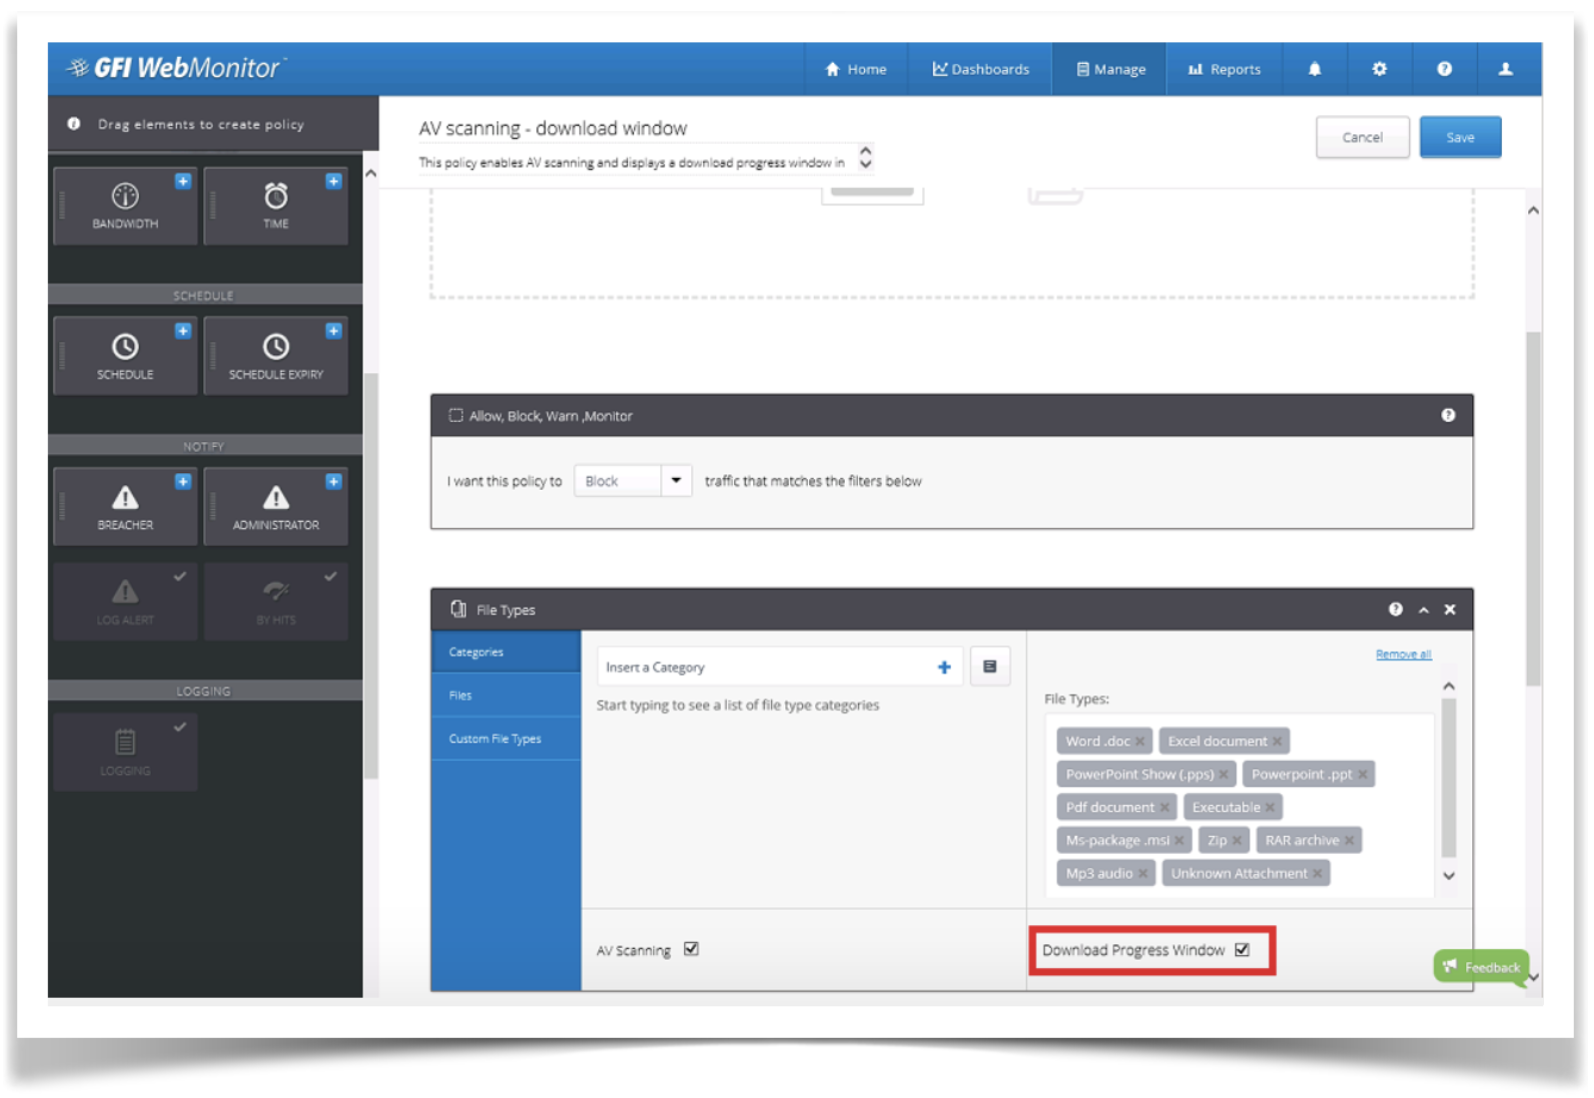Image resolution: width=1594 pixels, height=1098 pixels.
Task: Select the Breacher notify element
Action: 125,507
